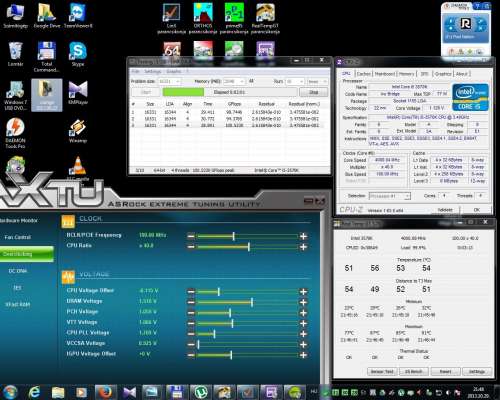This screenshot has height=400, width=500.
Task: Launch RealTempGT desktop shortcut
Action: (x=265, y=19)
